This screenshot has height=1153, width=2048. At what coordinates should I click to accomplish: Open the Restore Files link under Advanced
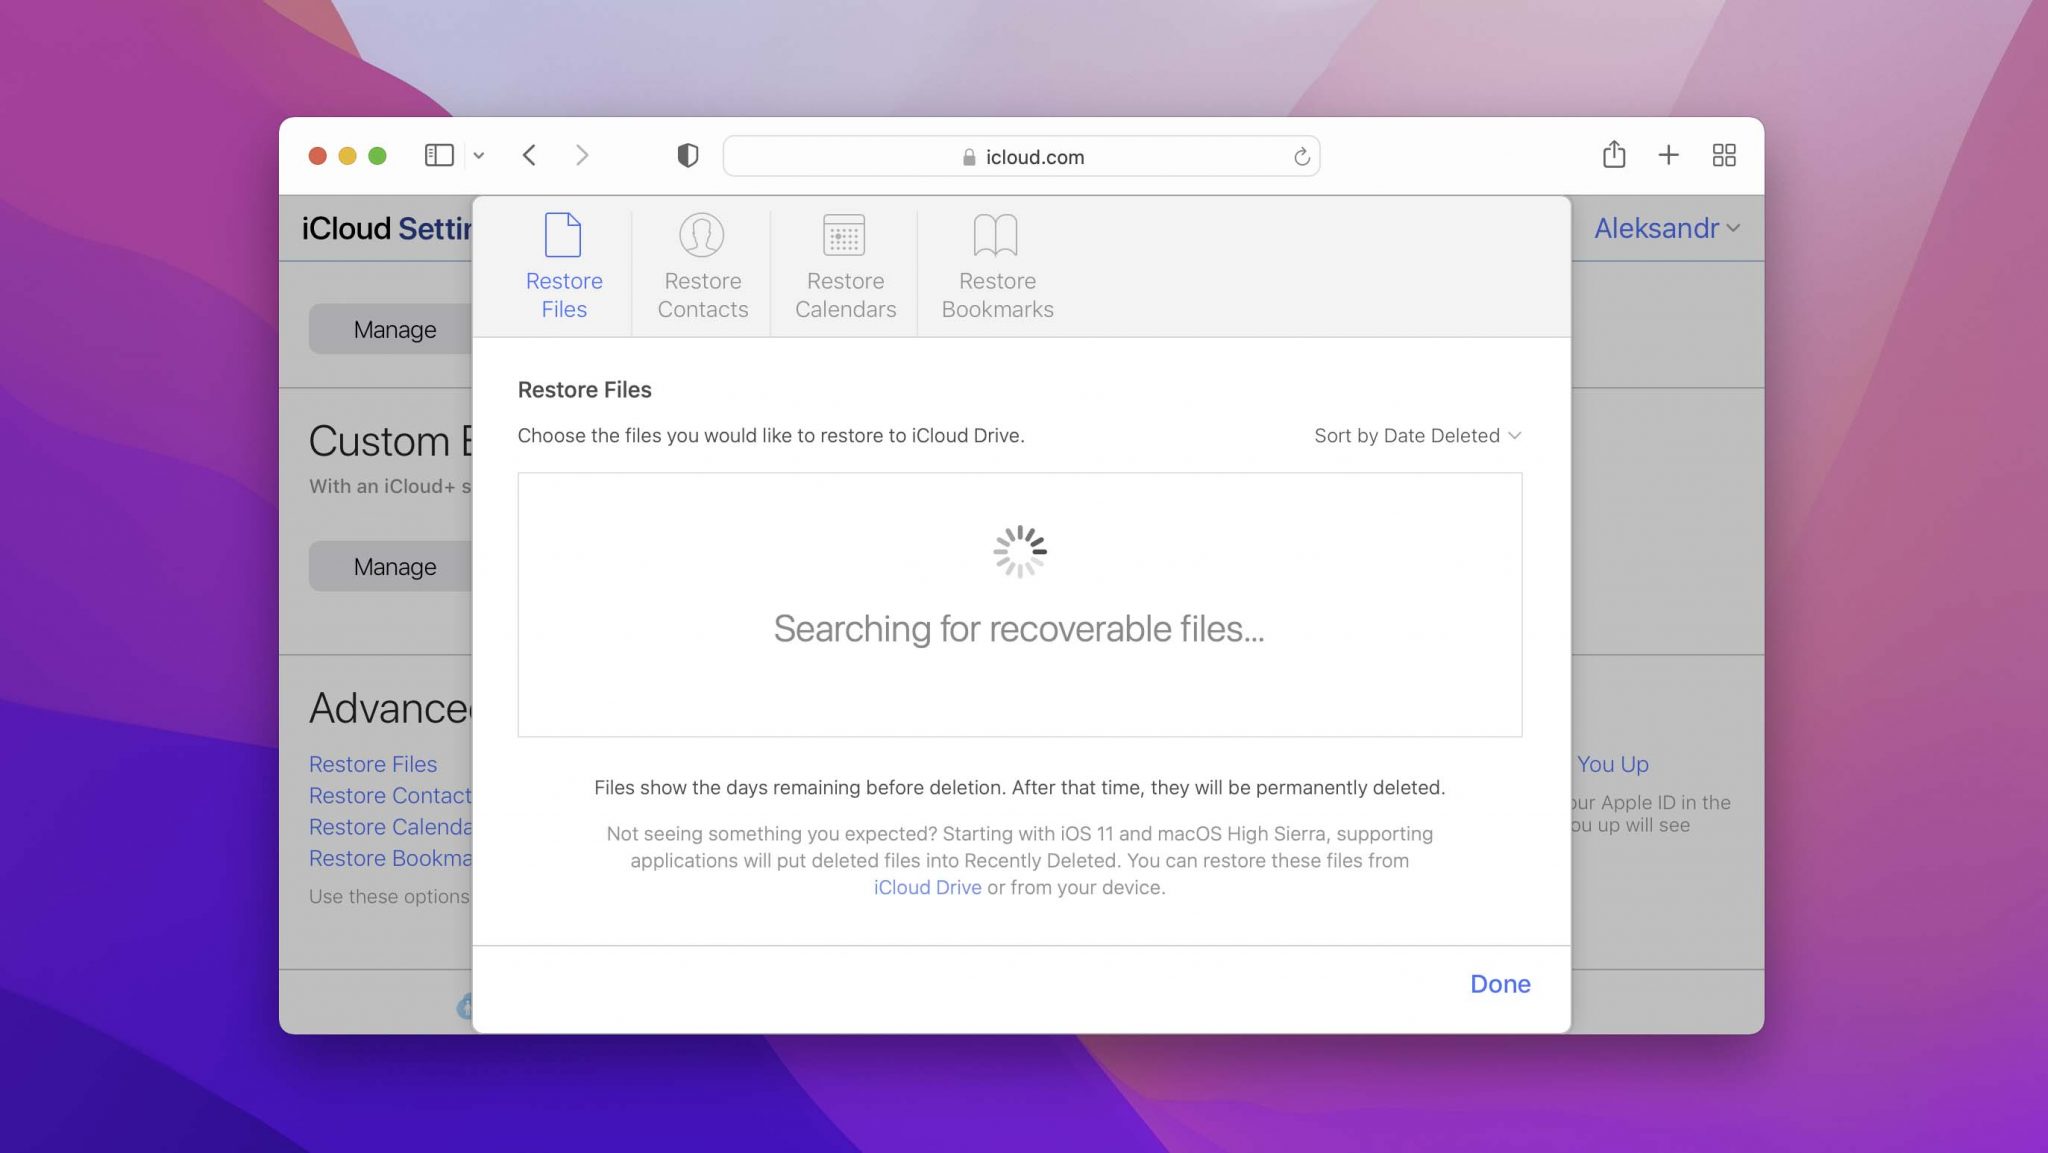click(373, 764)
